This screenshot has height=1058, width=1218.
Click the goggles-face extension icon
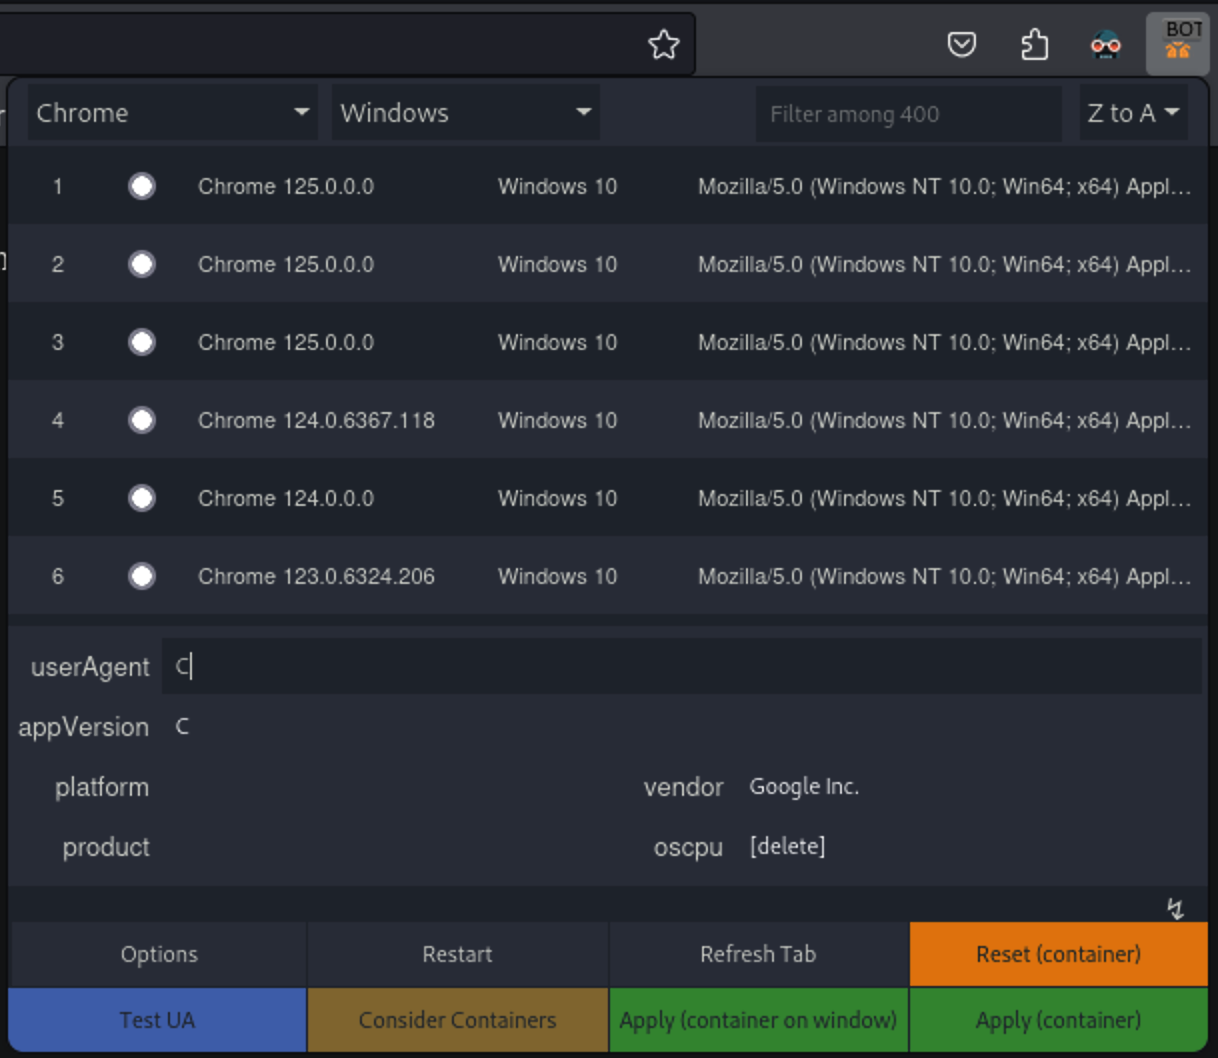pyautogui.click(x=1105, y=45)
